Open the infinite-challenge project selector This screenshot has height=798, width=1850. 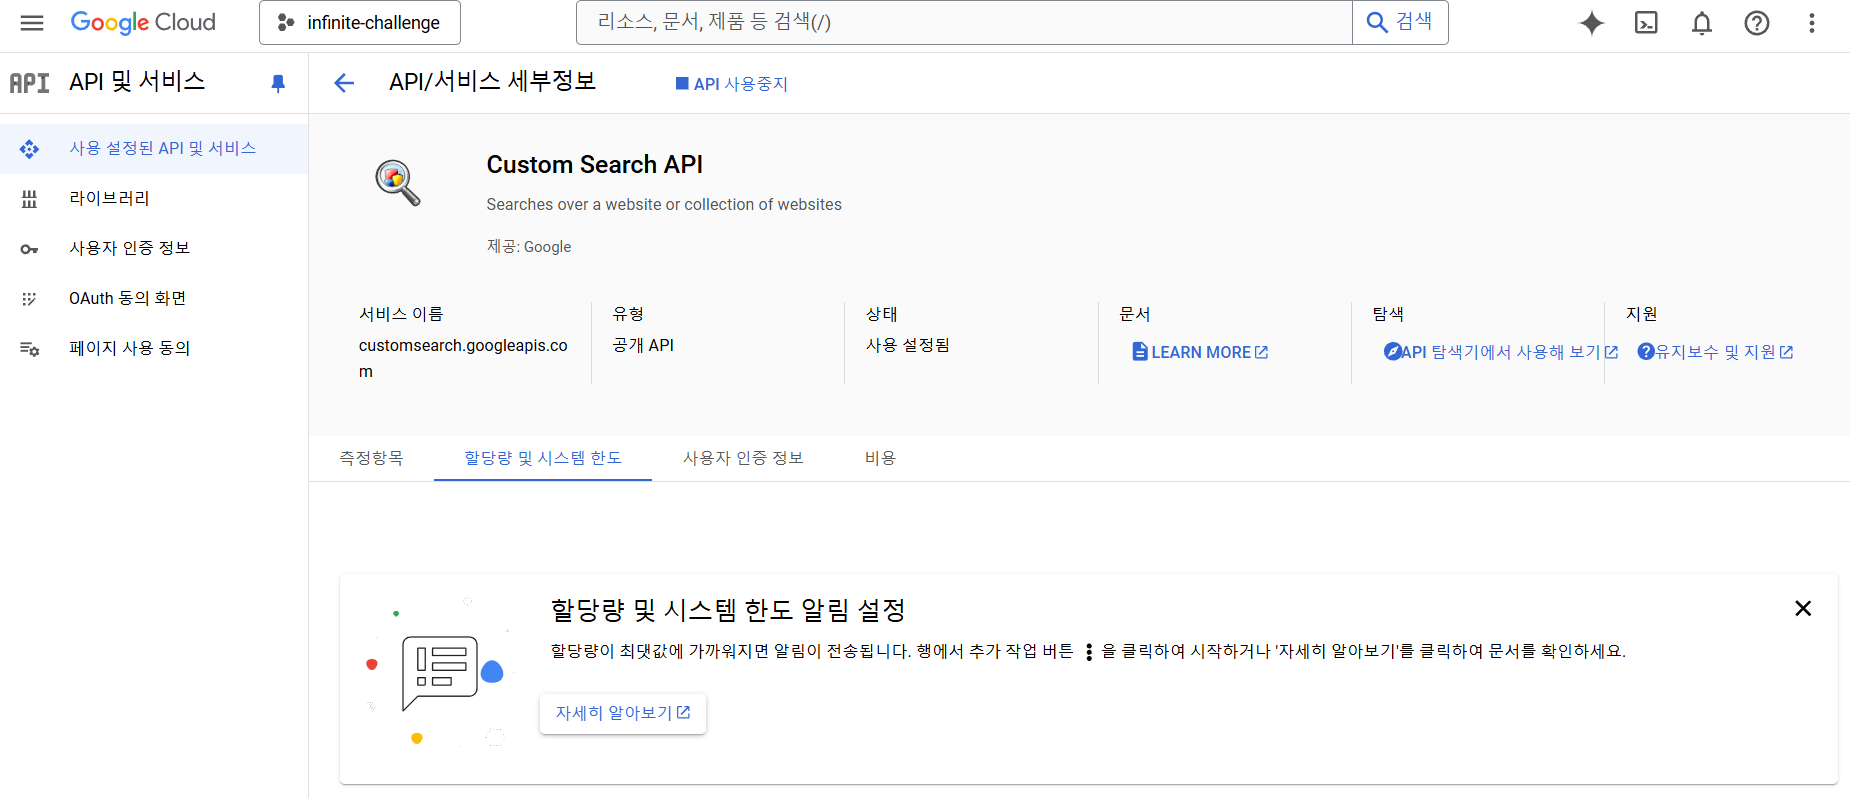pyautogui.click(x=360, y=23)
